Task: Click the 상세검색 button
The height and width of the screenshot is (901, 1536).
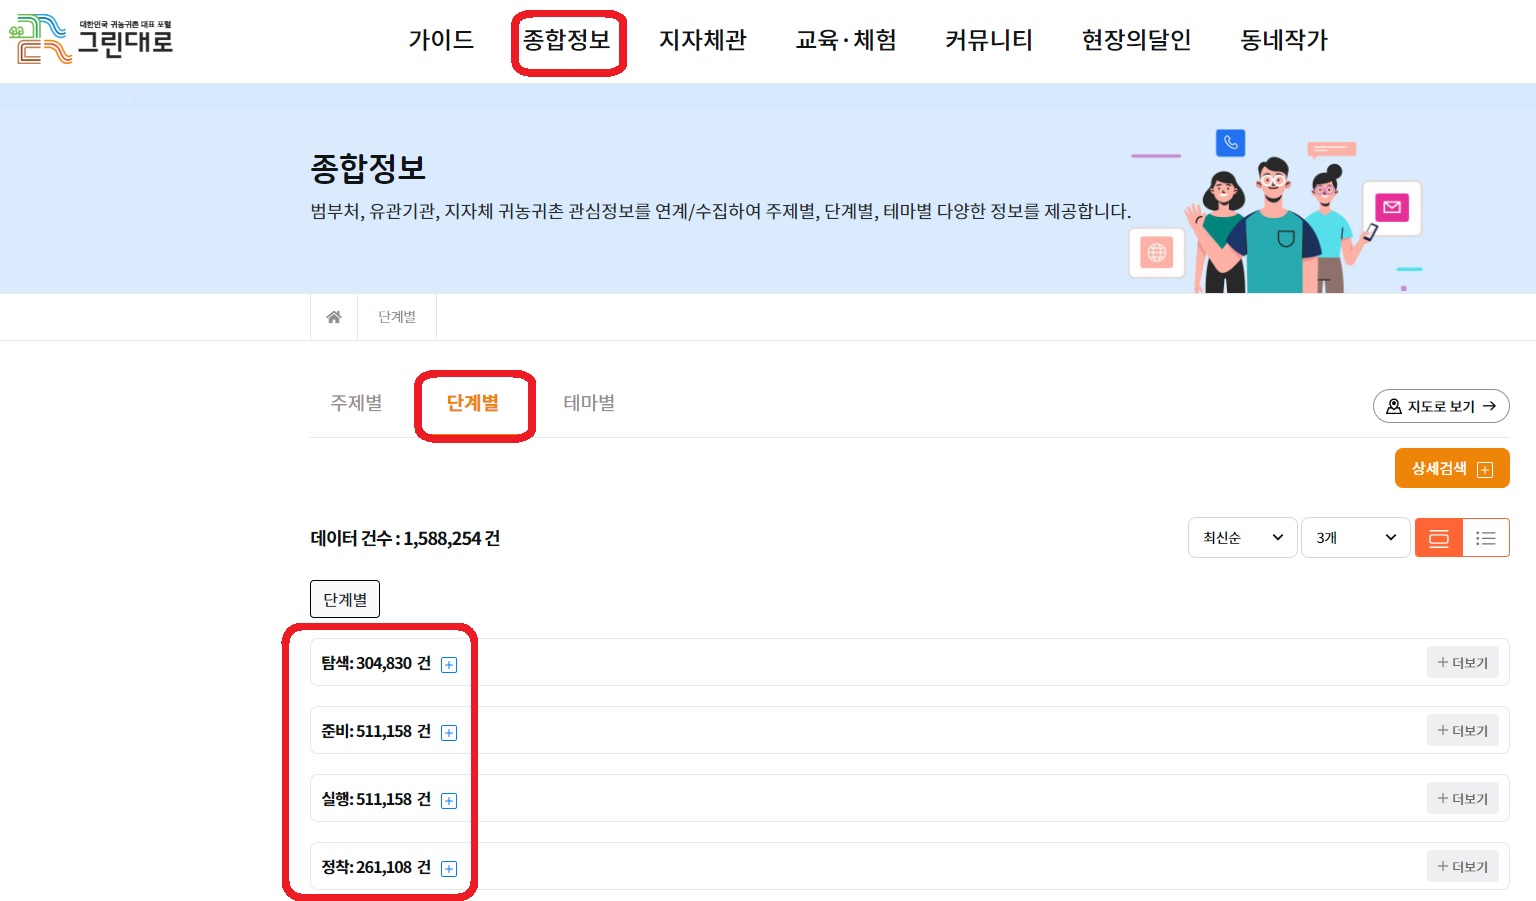Action: (x=1452, y=467)
